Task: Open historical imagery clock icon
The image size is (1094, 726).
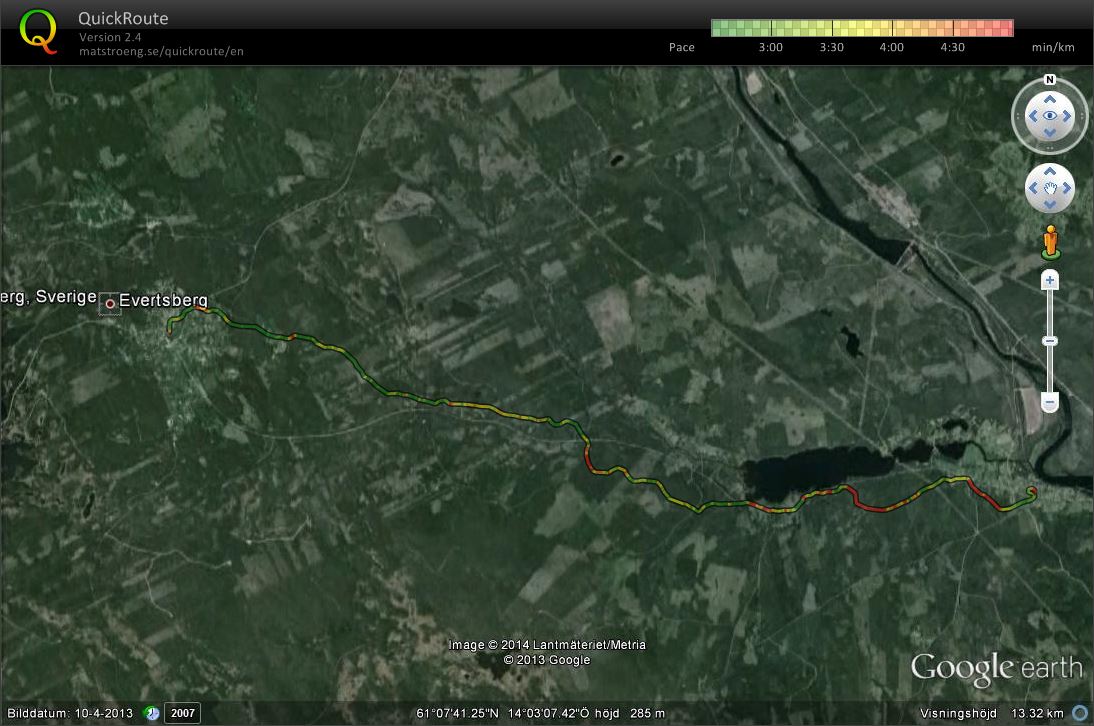Action: pos(151,713)
